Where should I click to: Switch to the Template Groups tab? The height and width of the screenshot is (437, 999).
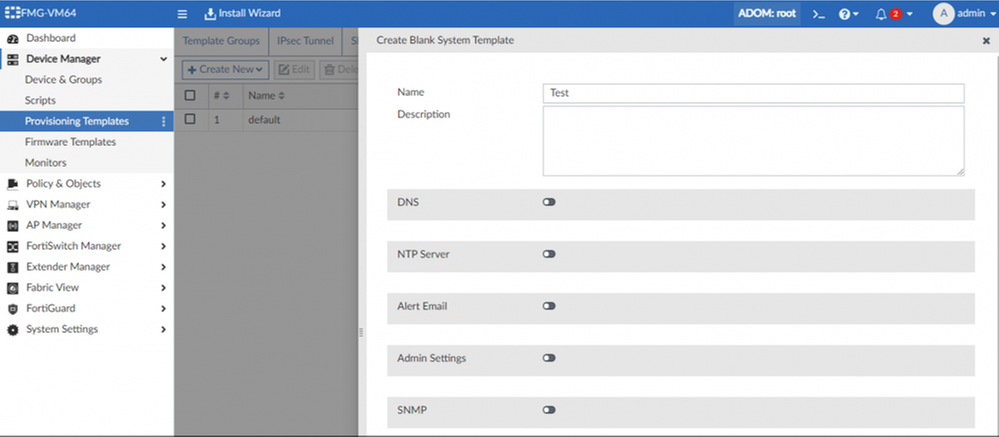coord(221,41)
